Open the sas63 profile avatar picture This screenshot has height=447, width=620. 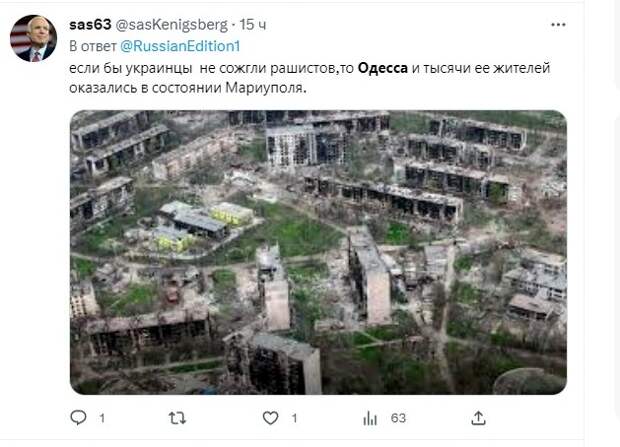(33, 38)
